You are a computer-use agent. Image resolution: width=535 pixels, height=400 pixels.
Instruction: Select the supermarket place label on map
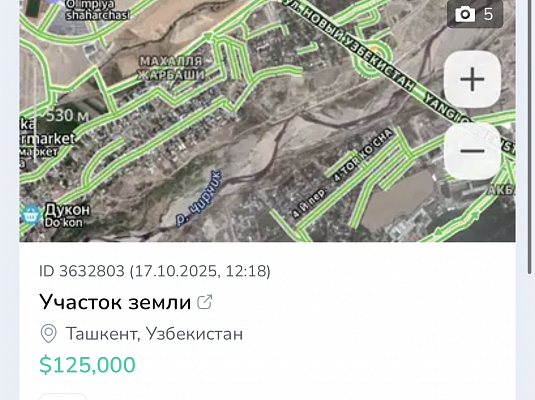click(47, 139)
